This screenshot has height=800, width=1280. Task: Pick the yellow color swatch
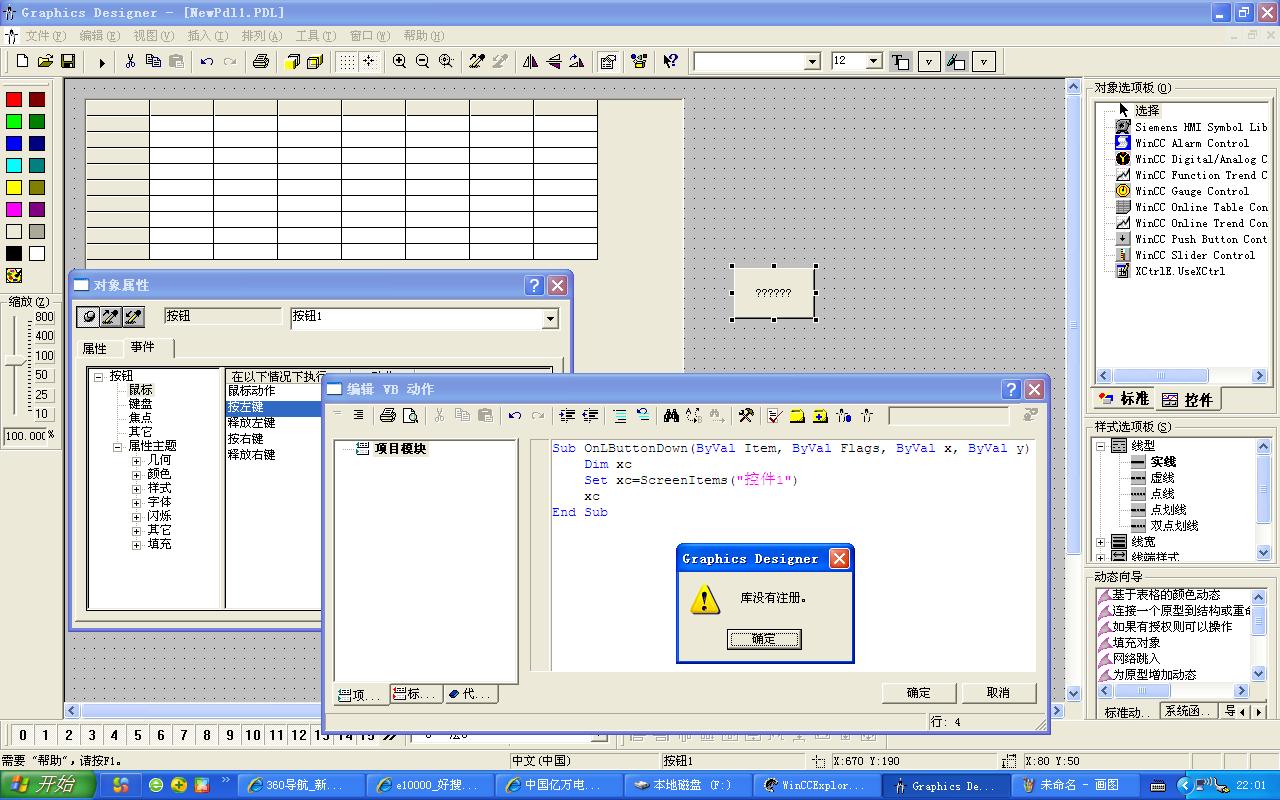tap(14, 187)
